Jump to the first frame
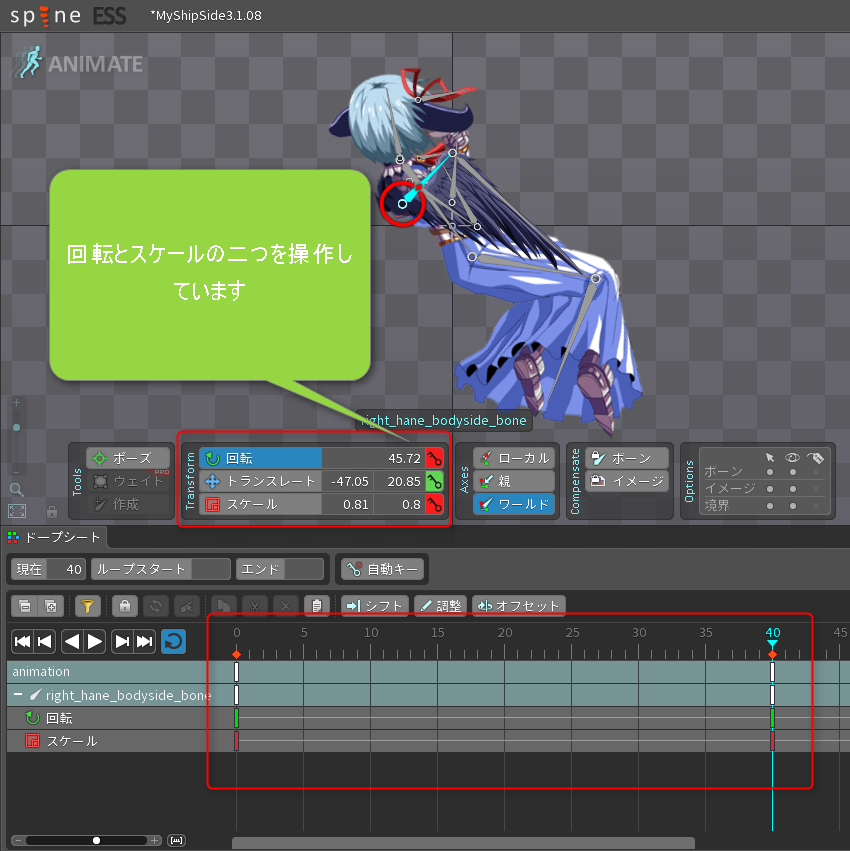This screenshot has height=851, width=850. pos(22,642)
